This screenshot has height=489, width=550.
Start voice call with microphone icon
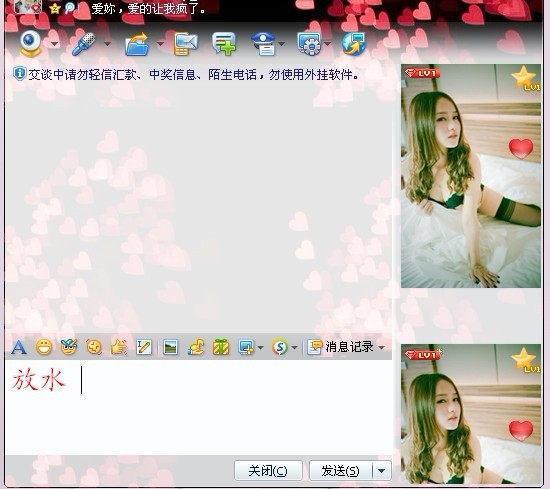coord(83,44)
